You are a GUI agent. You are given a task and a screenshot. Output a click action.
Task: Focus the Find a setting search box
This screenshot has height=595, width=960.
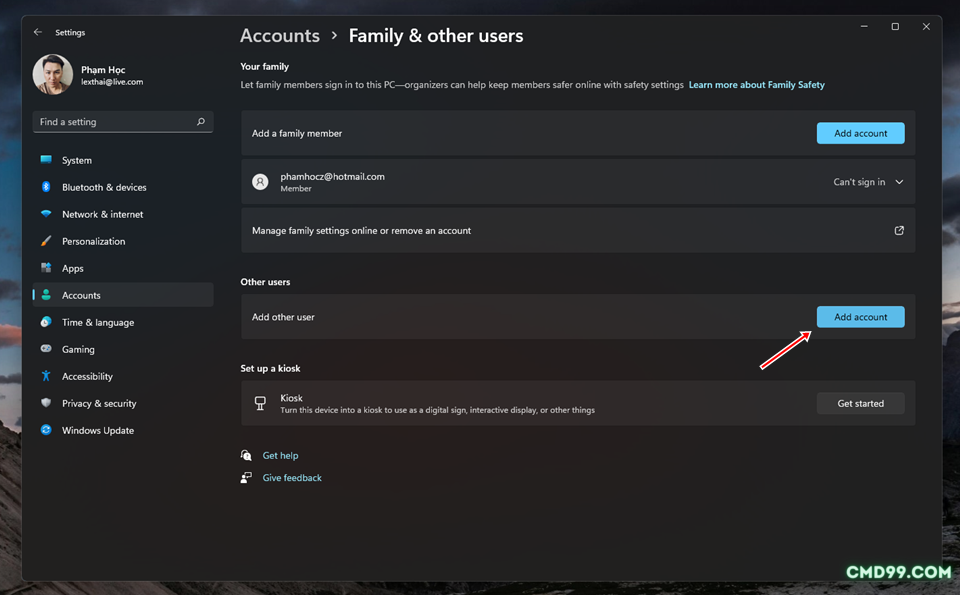point(122,122)
